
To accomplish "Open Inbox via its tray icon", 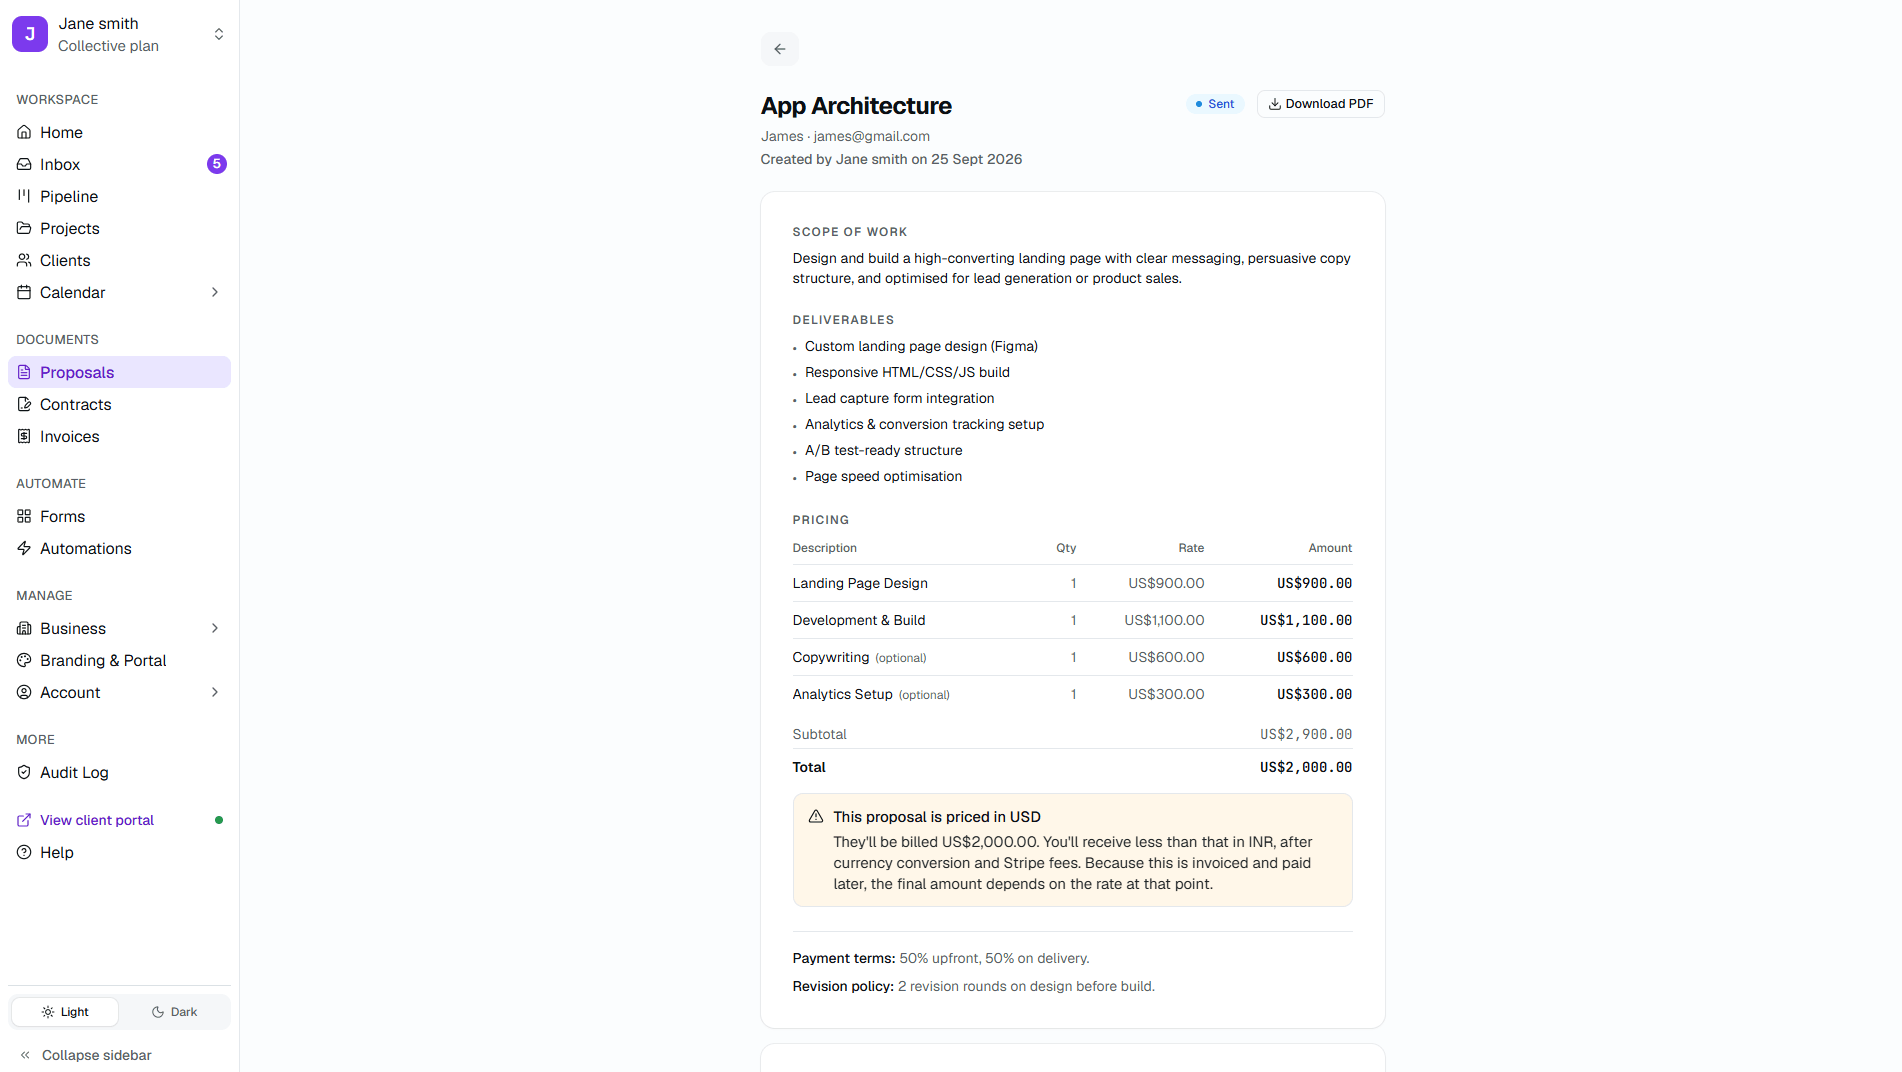I will (24, 164).
